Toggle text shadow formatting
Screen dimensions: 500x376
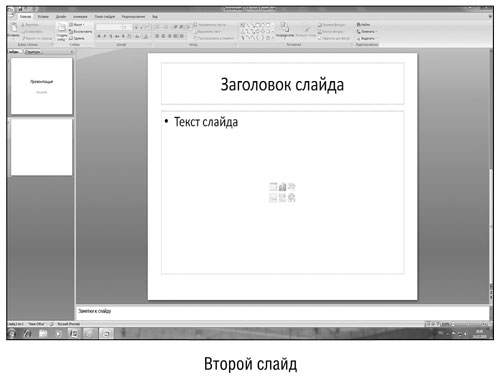[x=123, y=36]
